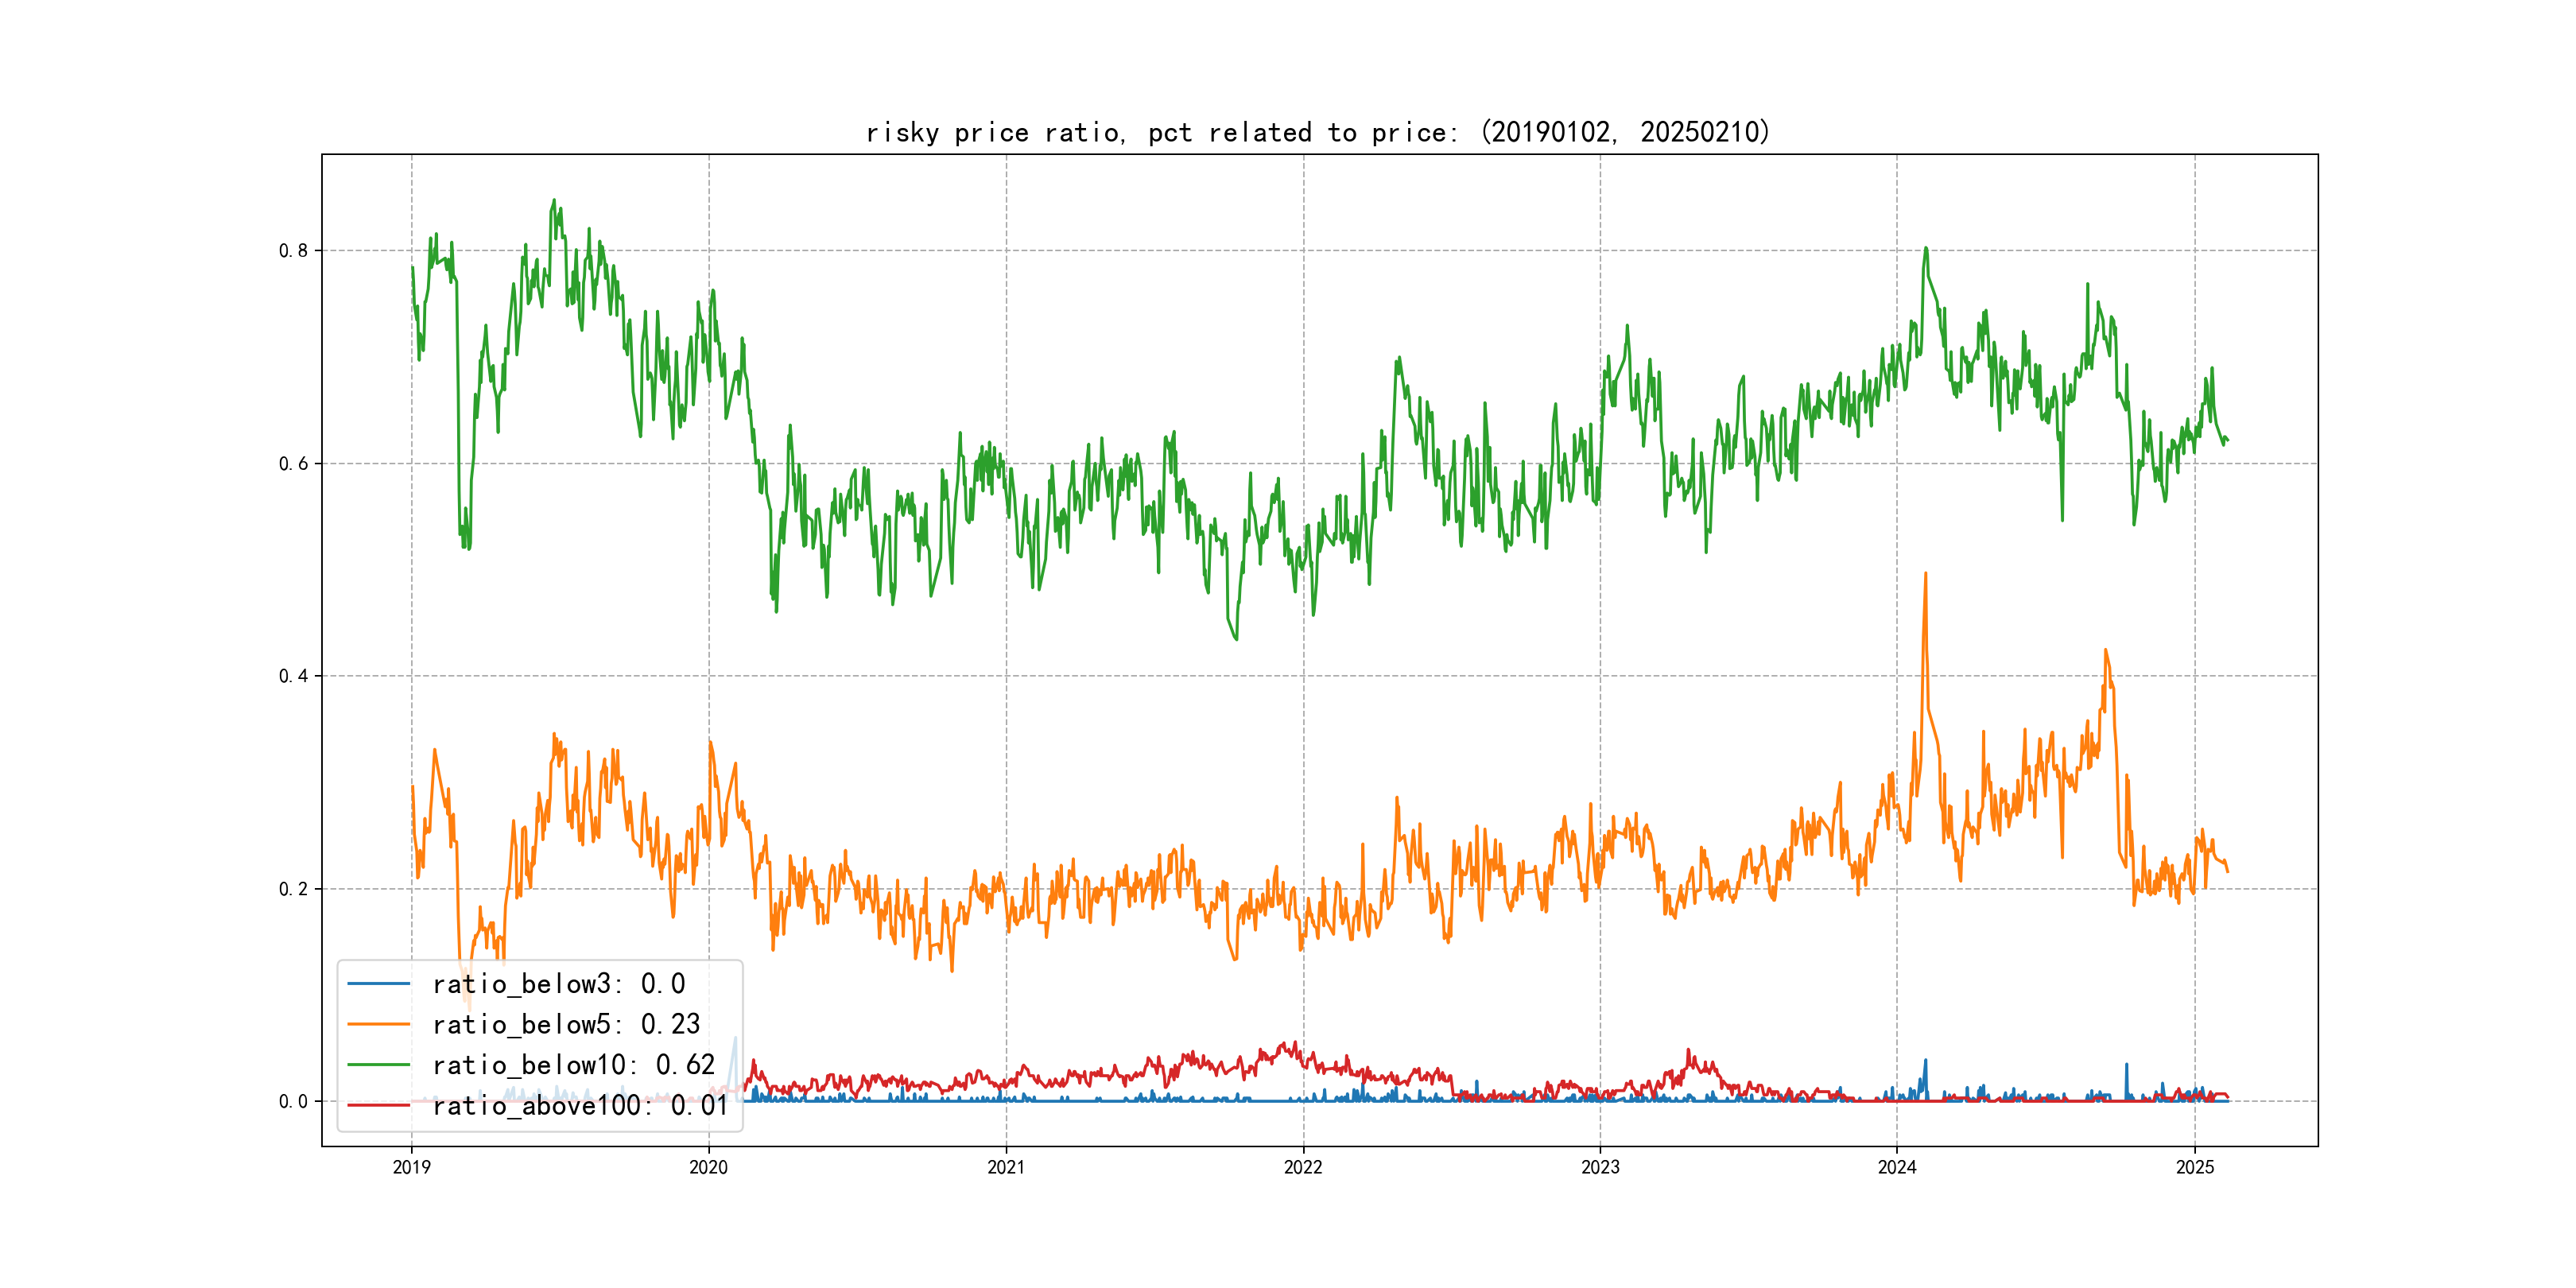Click the green ratio_below10 legend line

tap(378, 1065)
